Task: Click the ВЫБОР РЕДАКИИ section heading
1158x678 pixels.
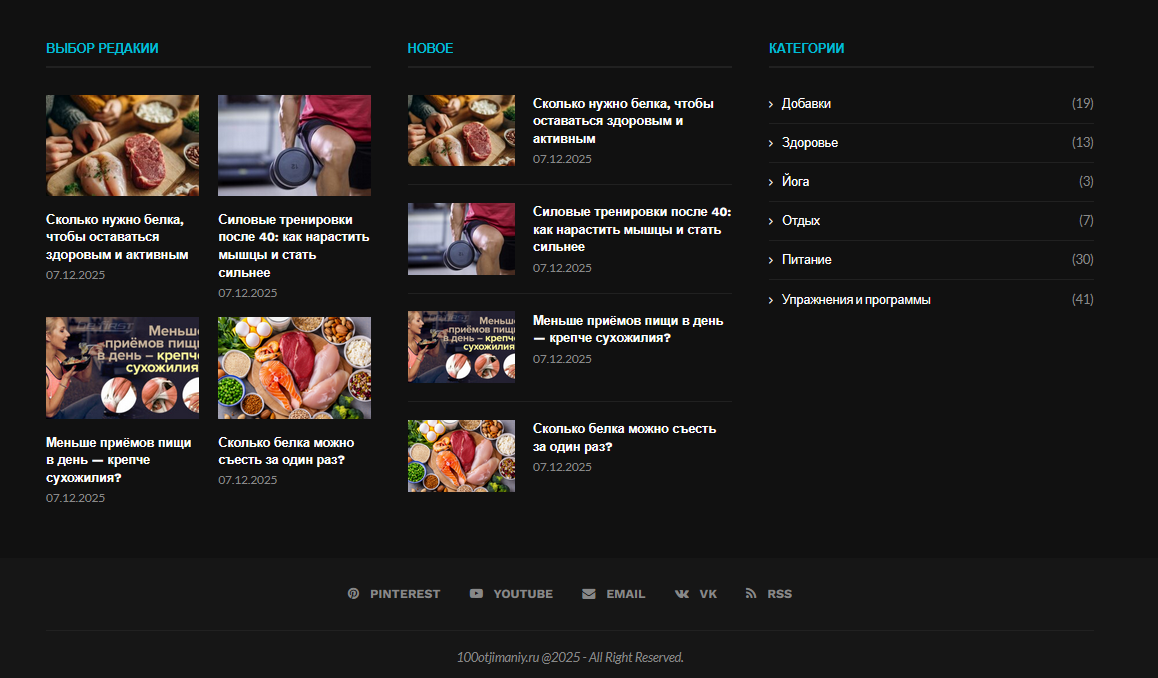Action: (102, 48)
